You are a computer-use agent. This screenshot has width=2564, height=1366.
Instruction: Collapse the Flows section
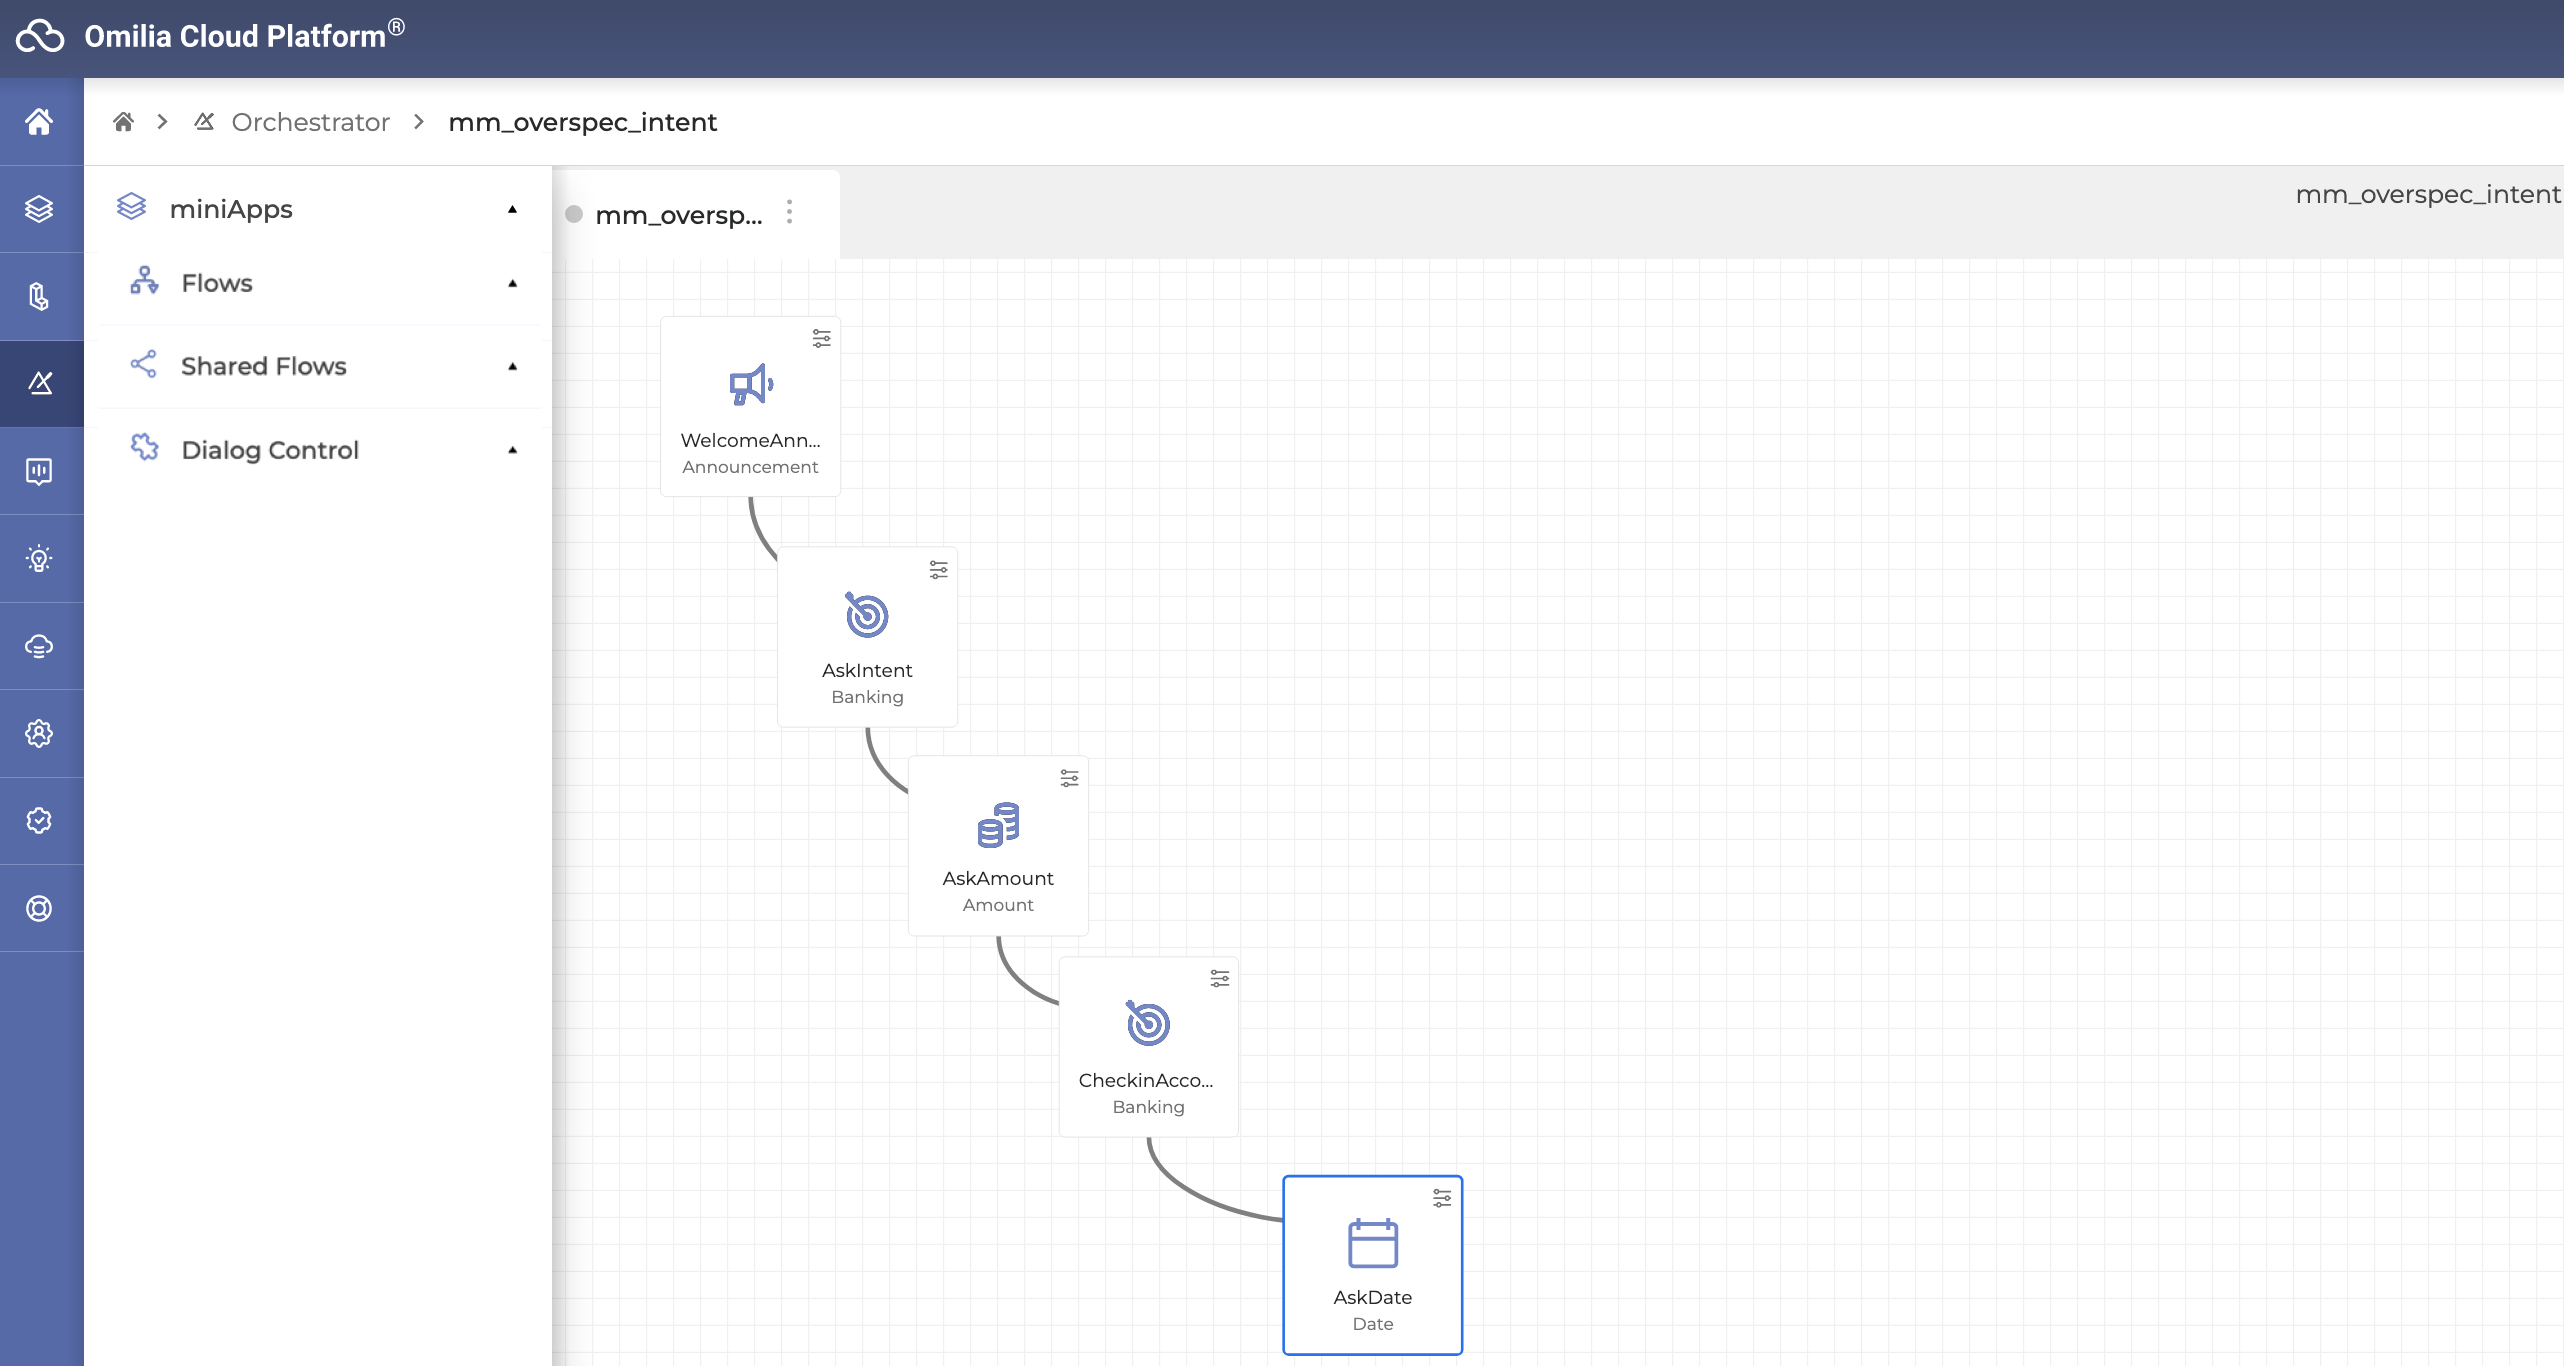click(512, 284)
